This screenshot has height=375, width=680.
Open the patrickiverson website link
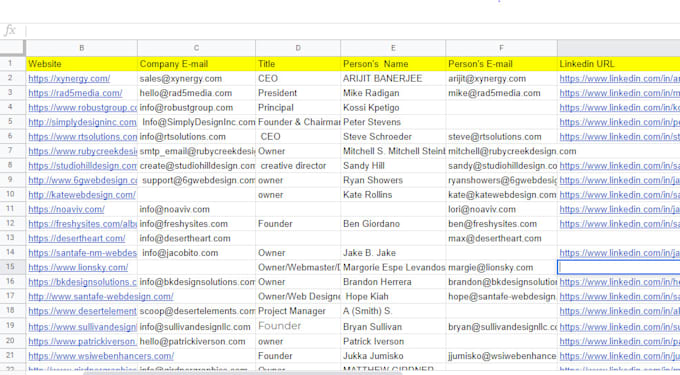coord(82,342)
